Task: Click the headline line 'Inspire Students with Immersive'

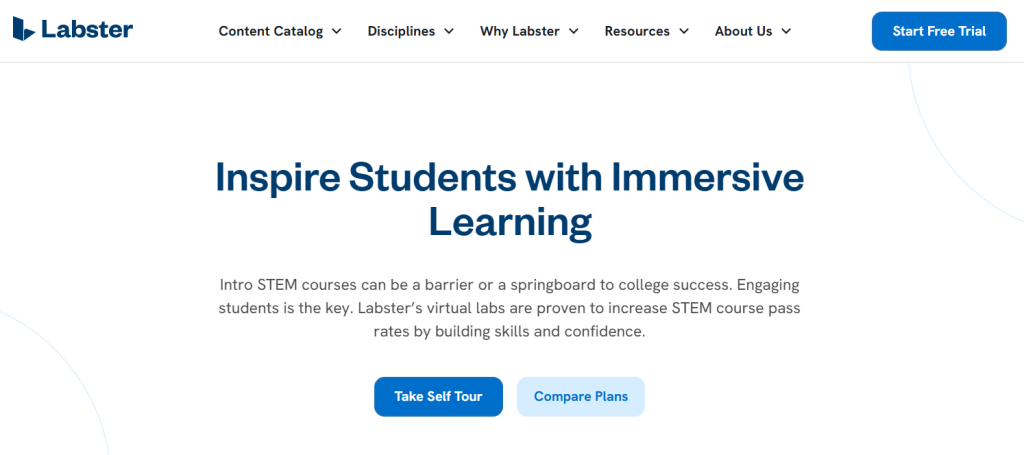Action: [510, 178]
